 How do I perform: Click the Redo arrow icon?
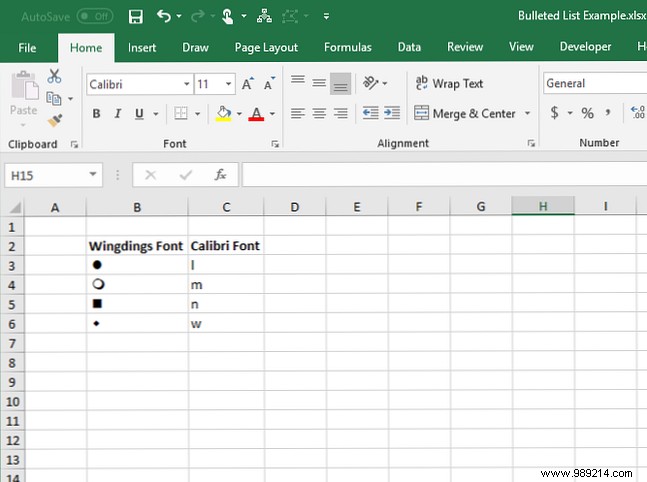[198, 16]
